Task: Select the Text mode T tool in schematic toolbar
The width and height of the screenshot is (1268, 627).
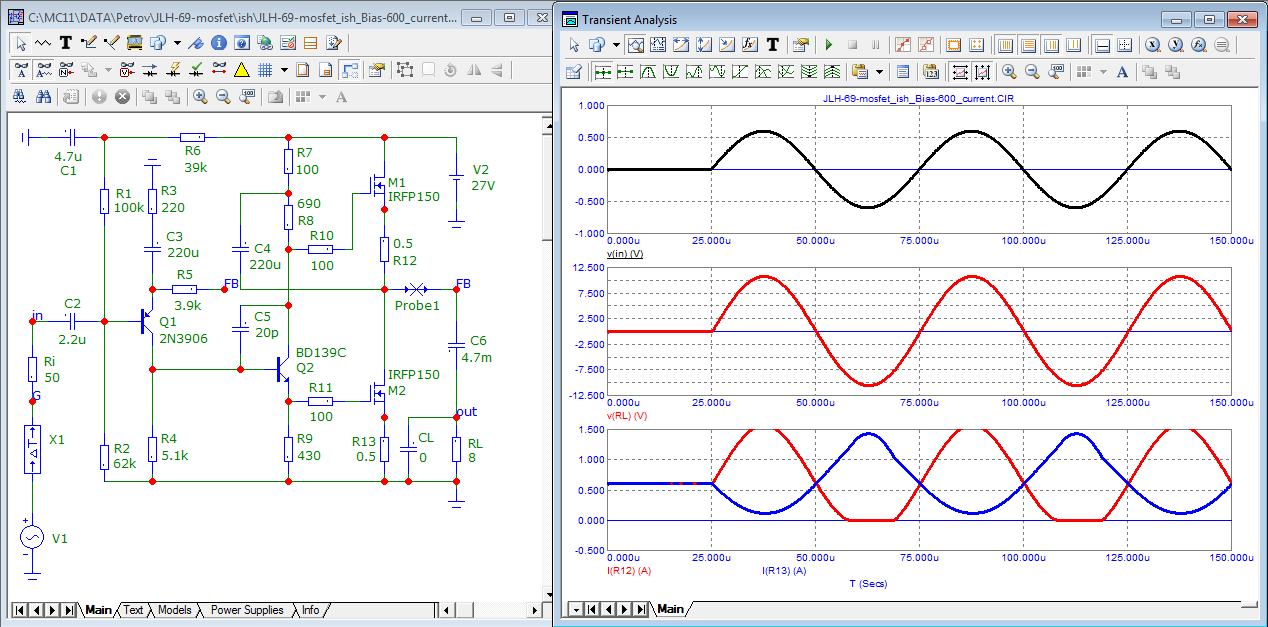Action: 66,43
